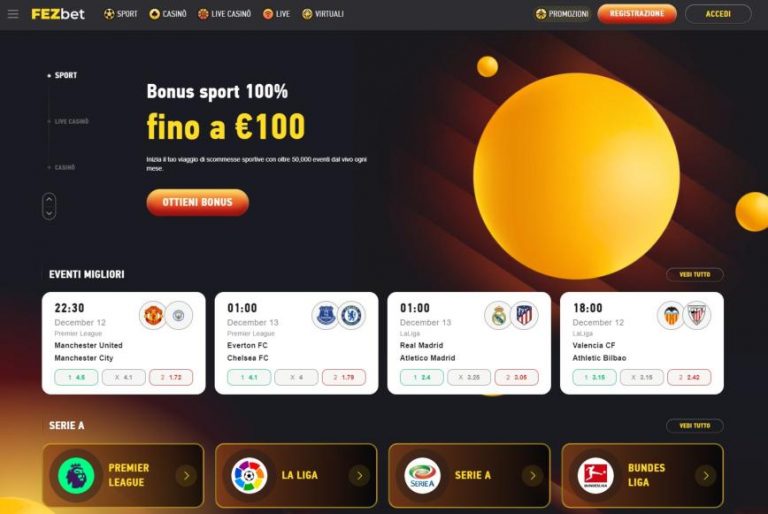Open the Virtuali menu item
Screen dimensions: 768x514
tap(323, 14)
